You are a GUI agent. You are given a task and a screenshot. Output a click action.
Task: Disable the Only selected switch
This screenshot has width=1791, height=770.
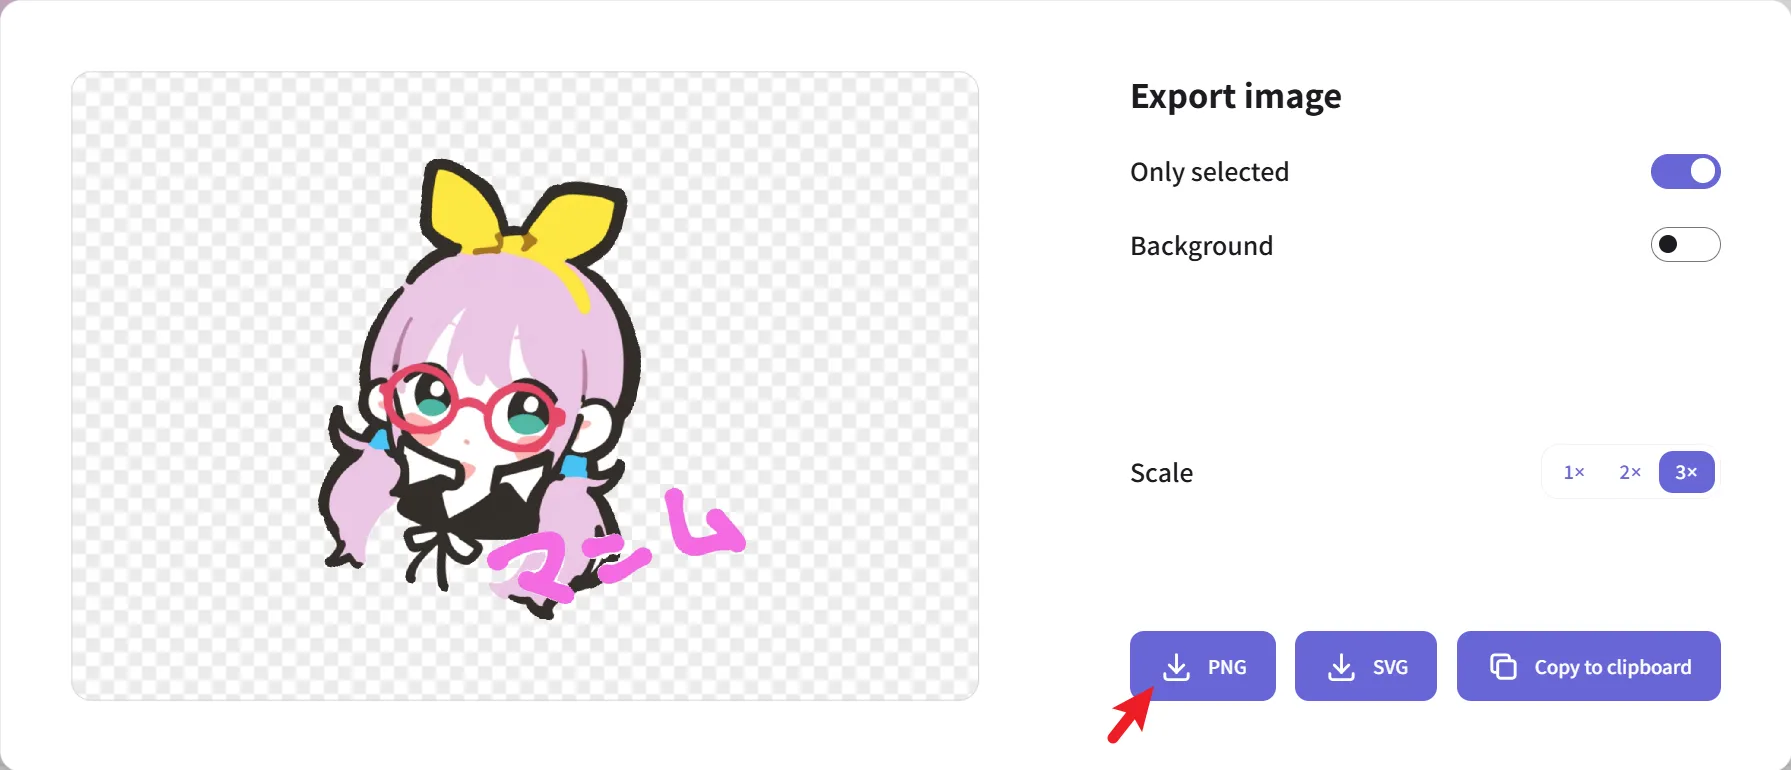(1685, 171)
